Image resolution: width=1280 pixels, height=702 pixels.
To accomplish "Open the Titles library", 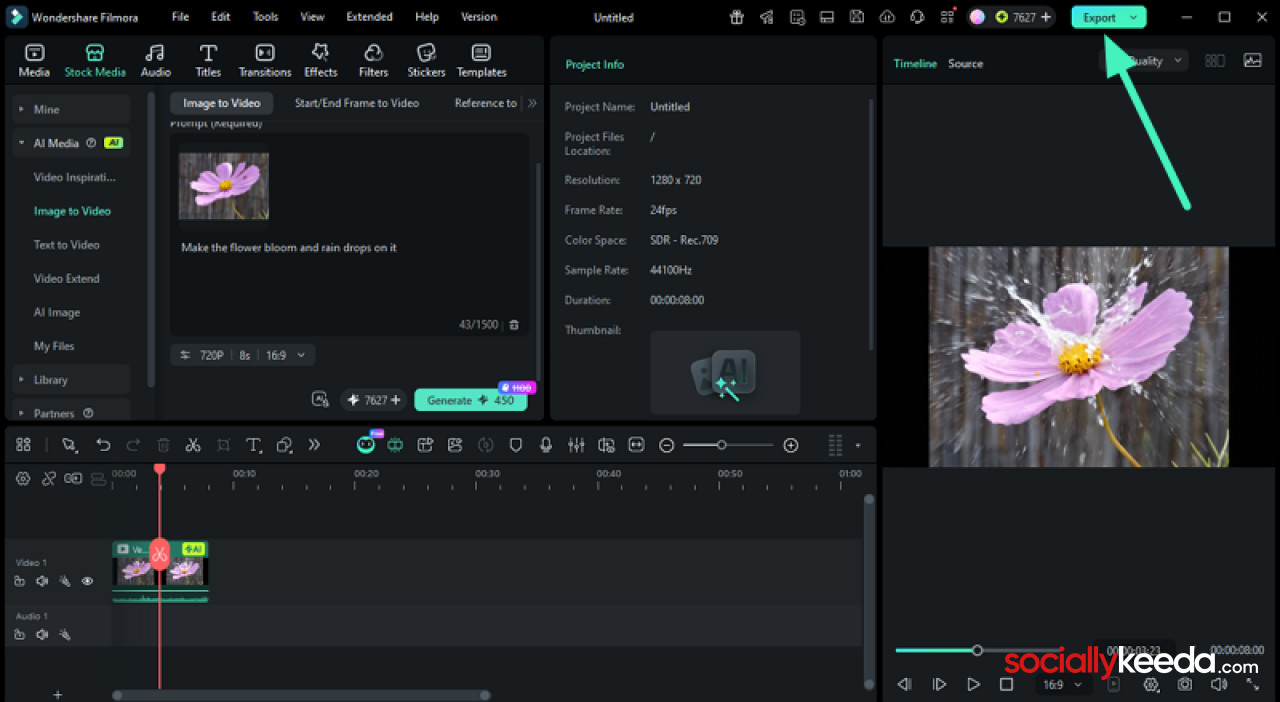I will (x=208, y=60).
